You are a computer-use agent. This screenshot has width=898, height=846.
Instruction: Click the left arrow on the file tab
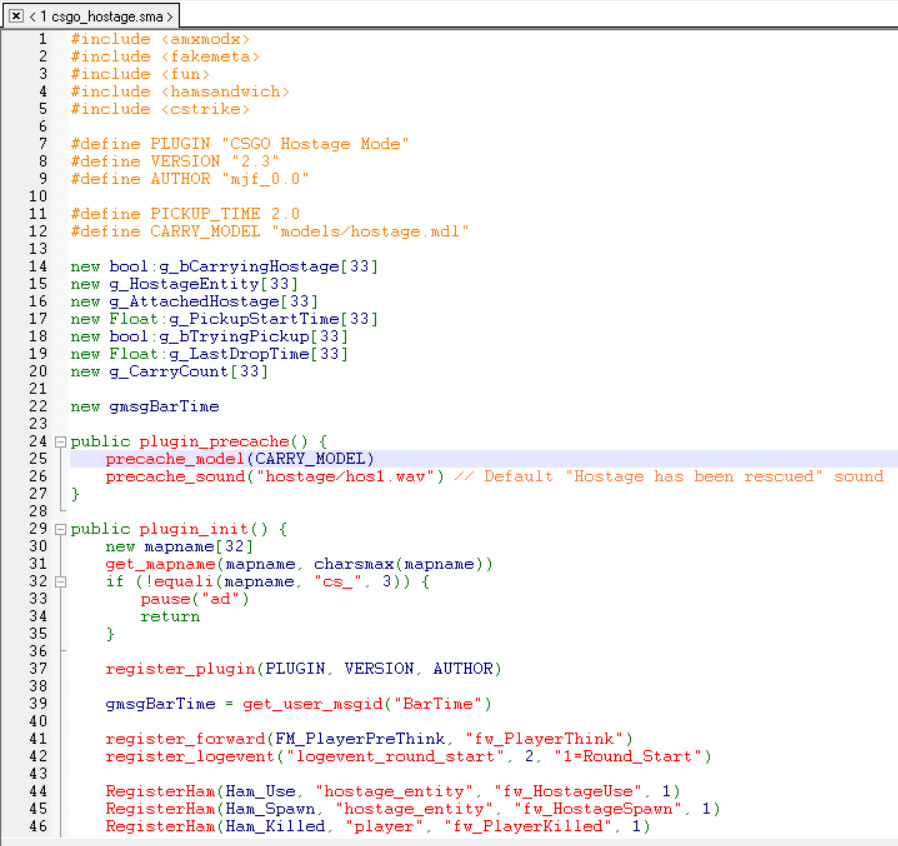point(32,16)
